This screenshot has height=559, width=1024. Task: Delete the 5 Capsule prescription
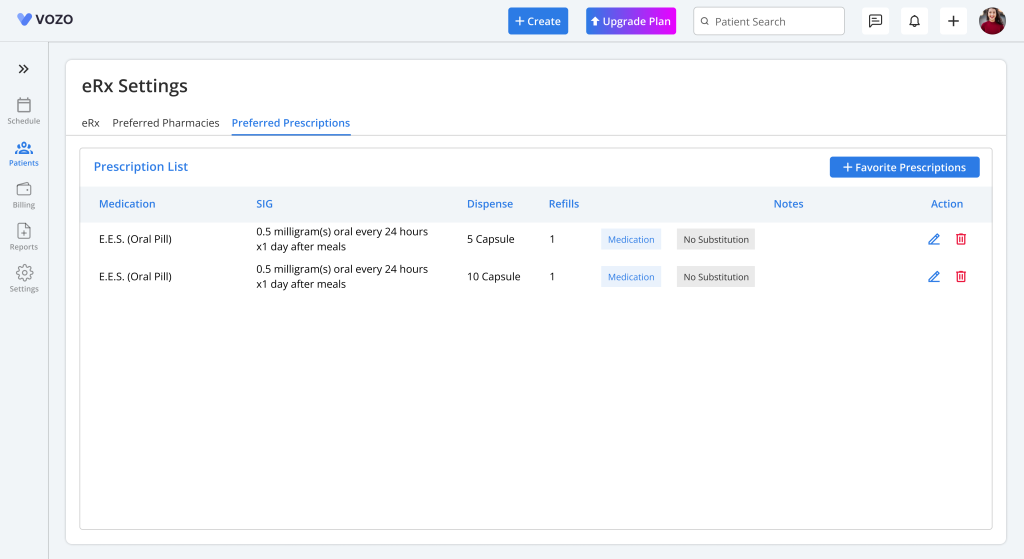961,239
